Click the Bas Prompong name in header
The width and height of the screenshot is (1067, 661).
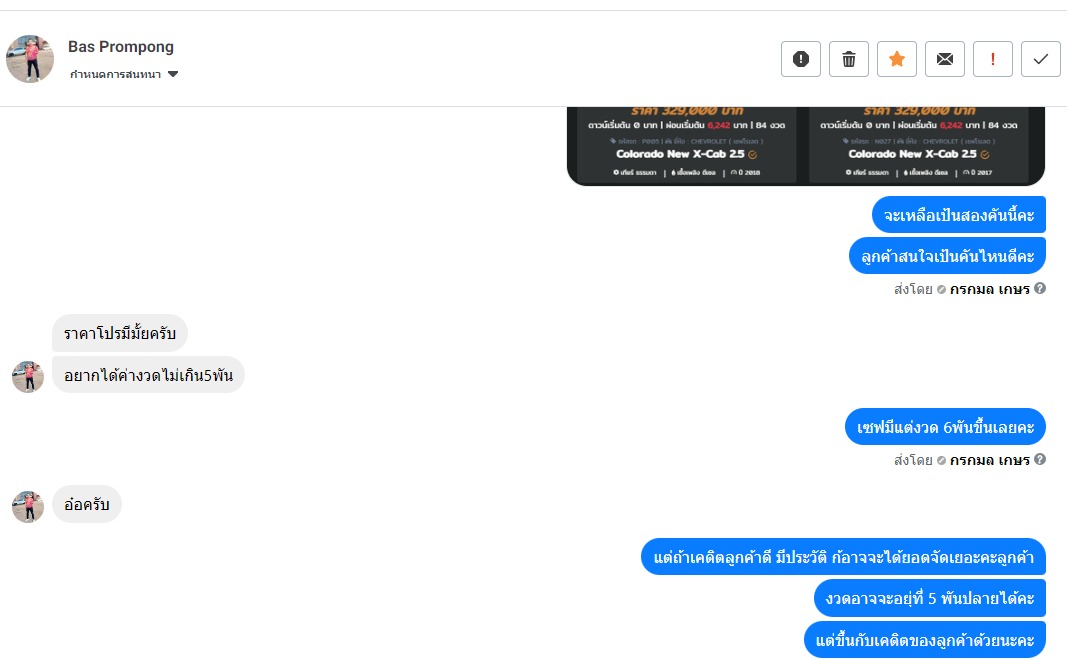tap(120, 47)
